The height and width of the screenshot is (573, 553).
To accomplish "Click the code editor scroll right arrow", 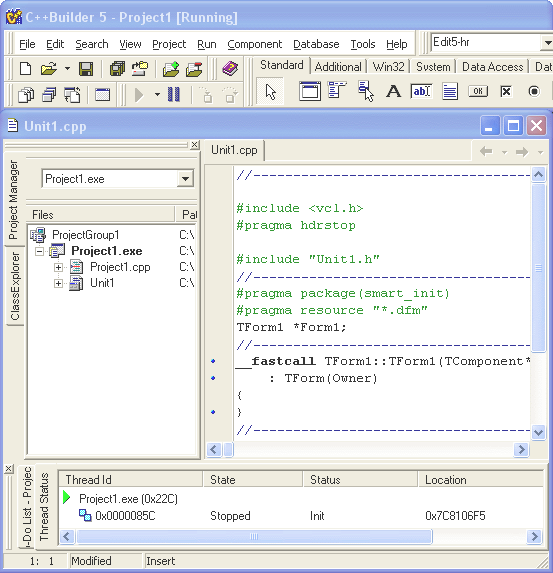I will pos(521,449).
